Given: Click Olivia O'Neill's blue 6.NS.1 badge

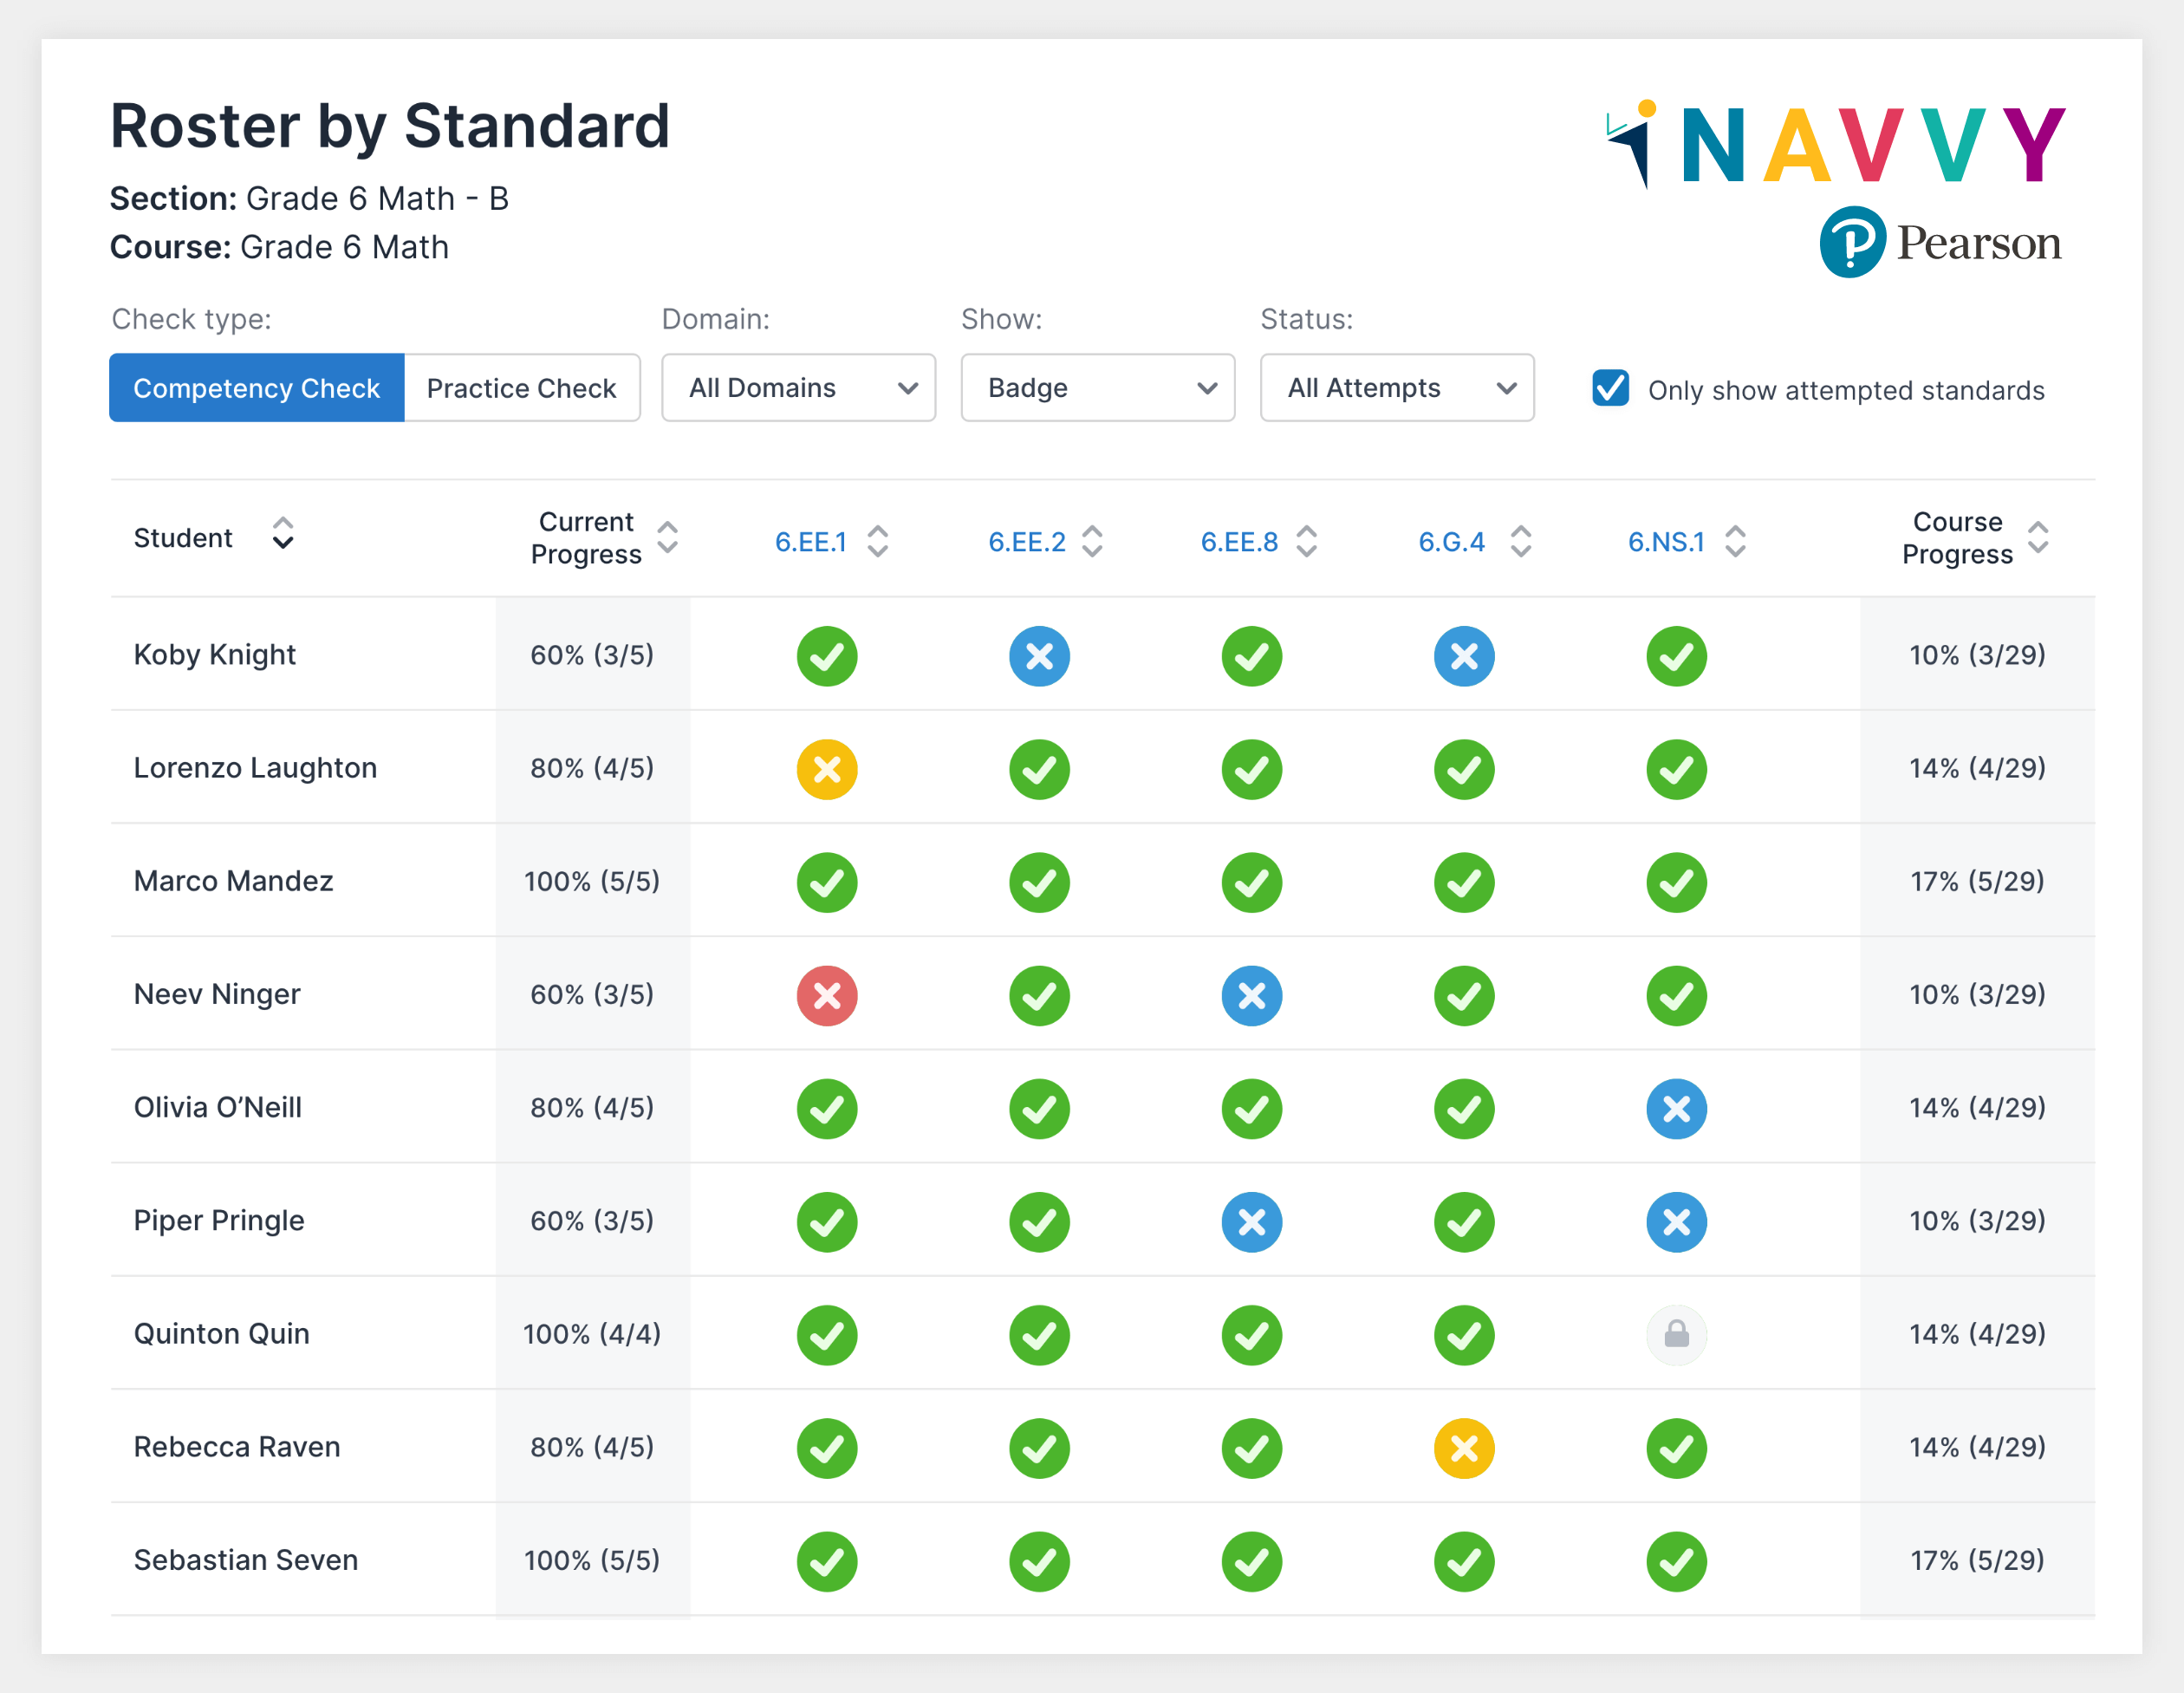Looking at the screenshot, I should [x=1676, y=1108].
